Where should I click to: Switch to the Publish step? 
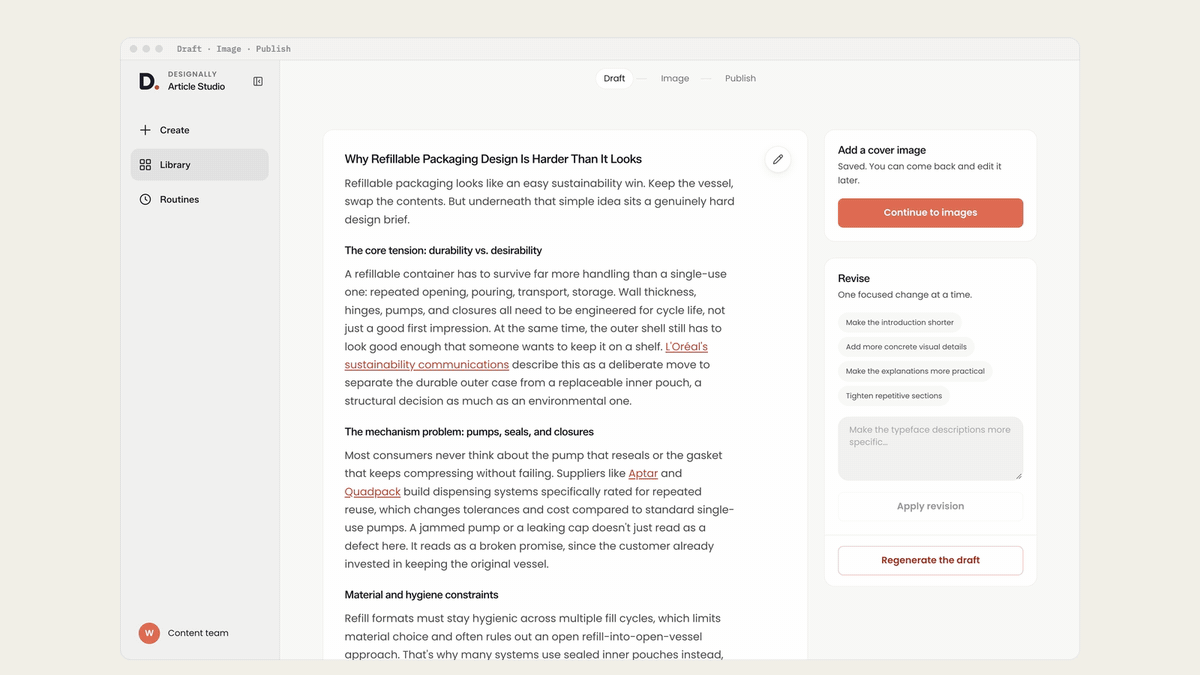coord(740,78)
